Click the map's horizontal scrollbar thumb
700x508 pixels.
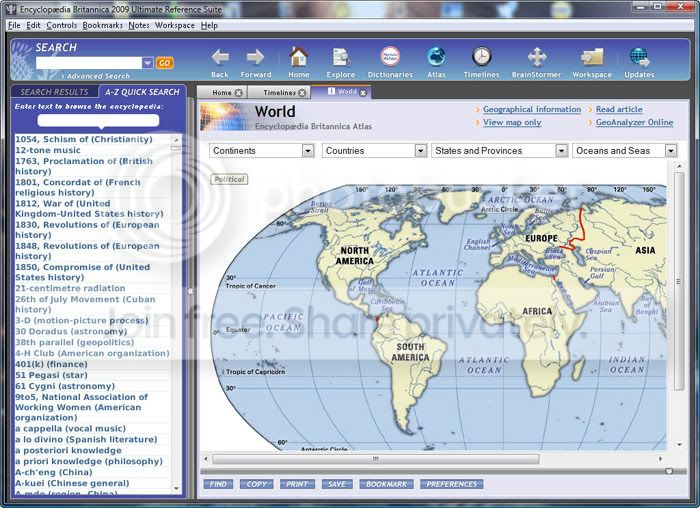[x=376, y=459]
